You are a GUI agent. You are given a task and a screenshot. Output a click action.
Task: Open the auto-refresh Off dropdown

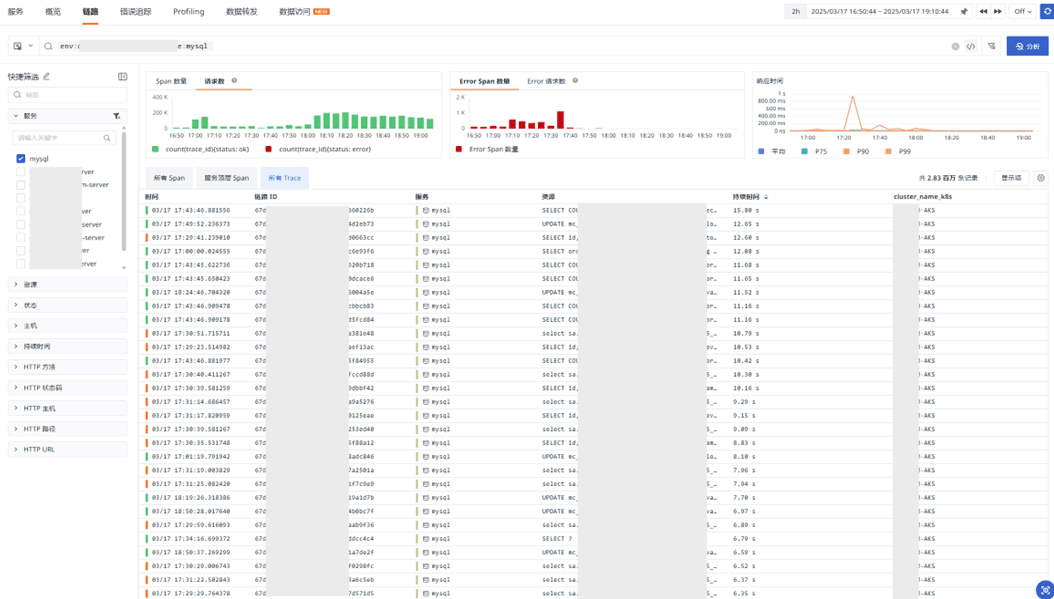[1023, 12]
